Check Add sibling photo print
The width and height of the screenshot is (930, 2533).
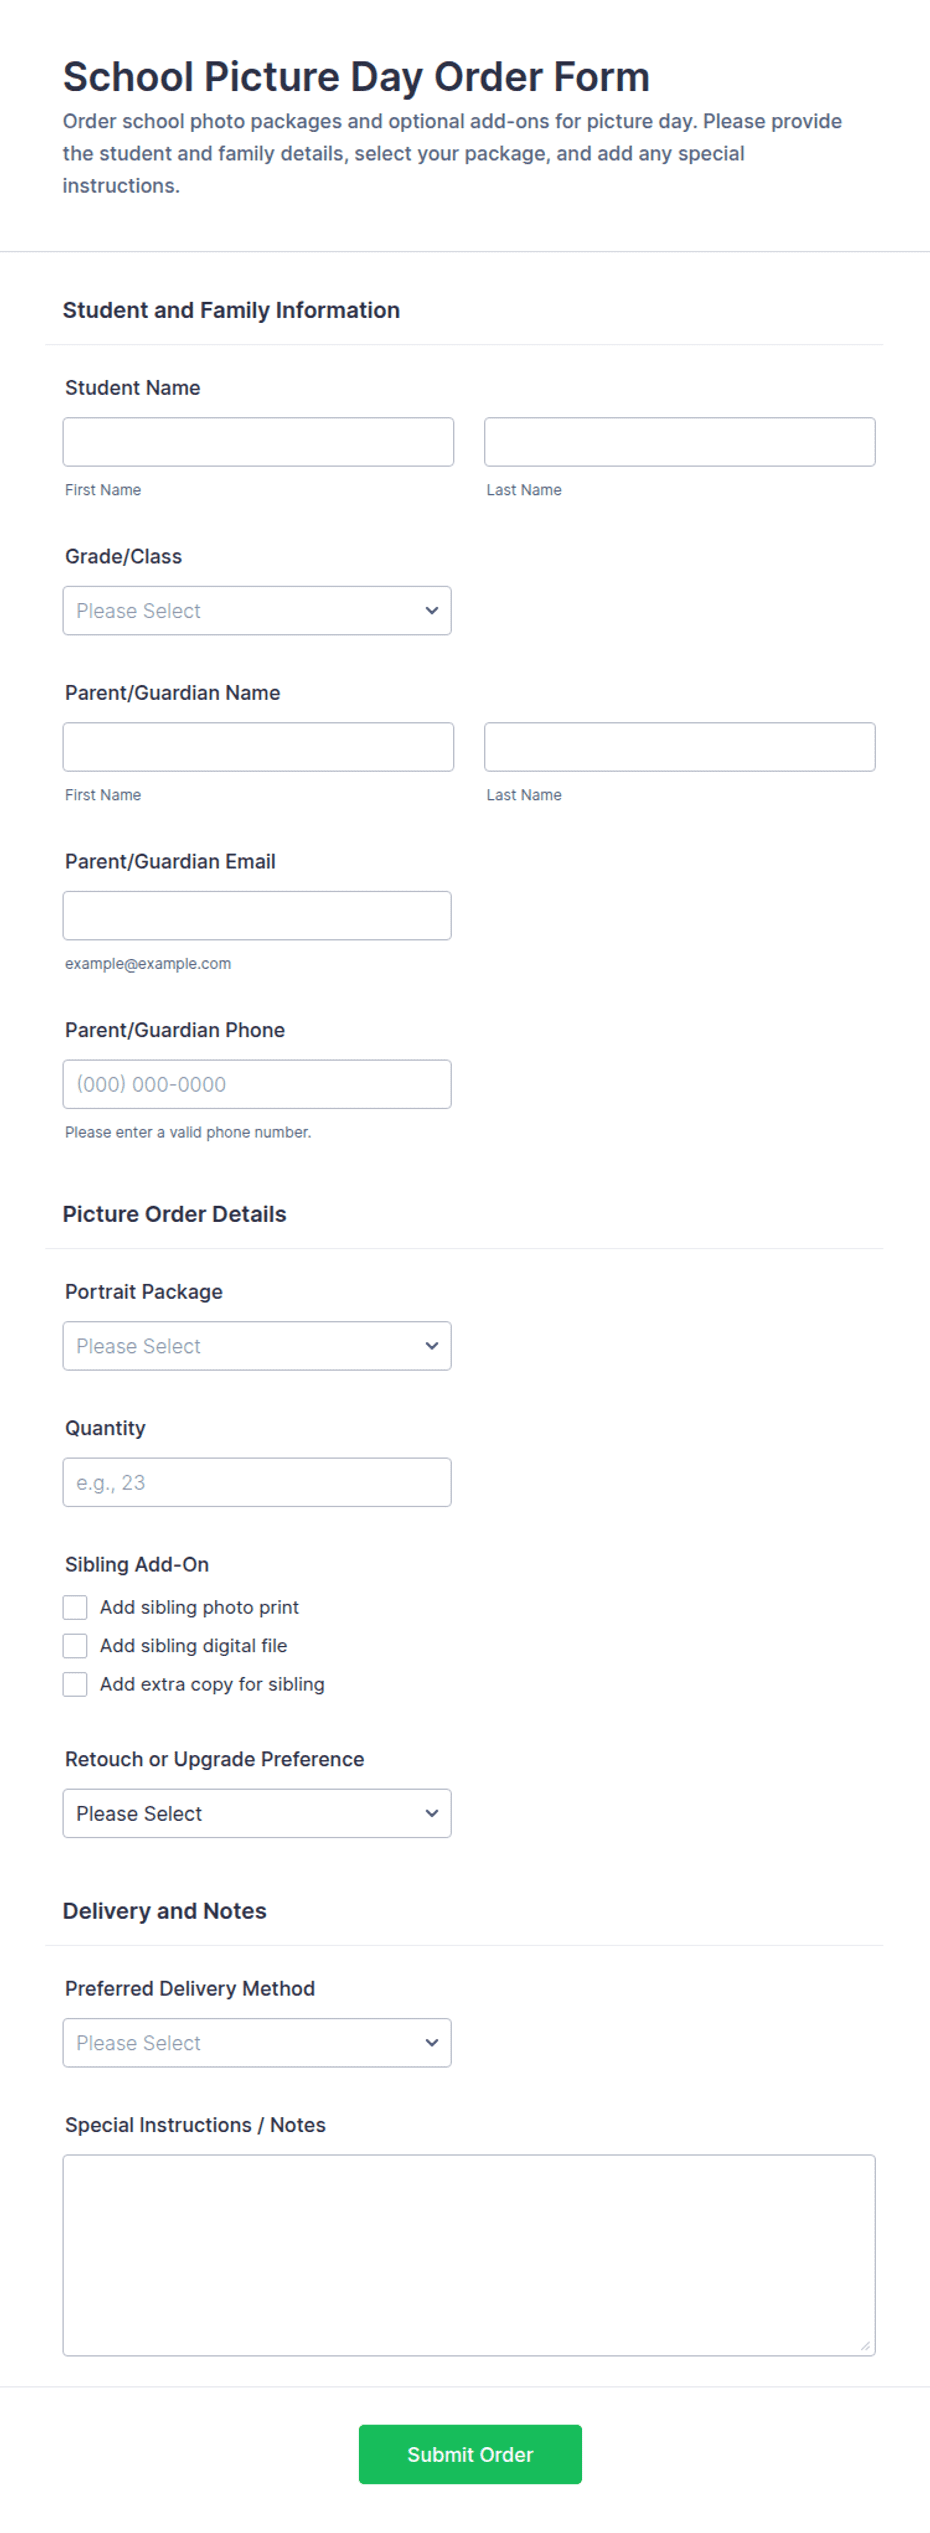[x=75, y=1607]
